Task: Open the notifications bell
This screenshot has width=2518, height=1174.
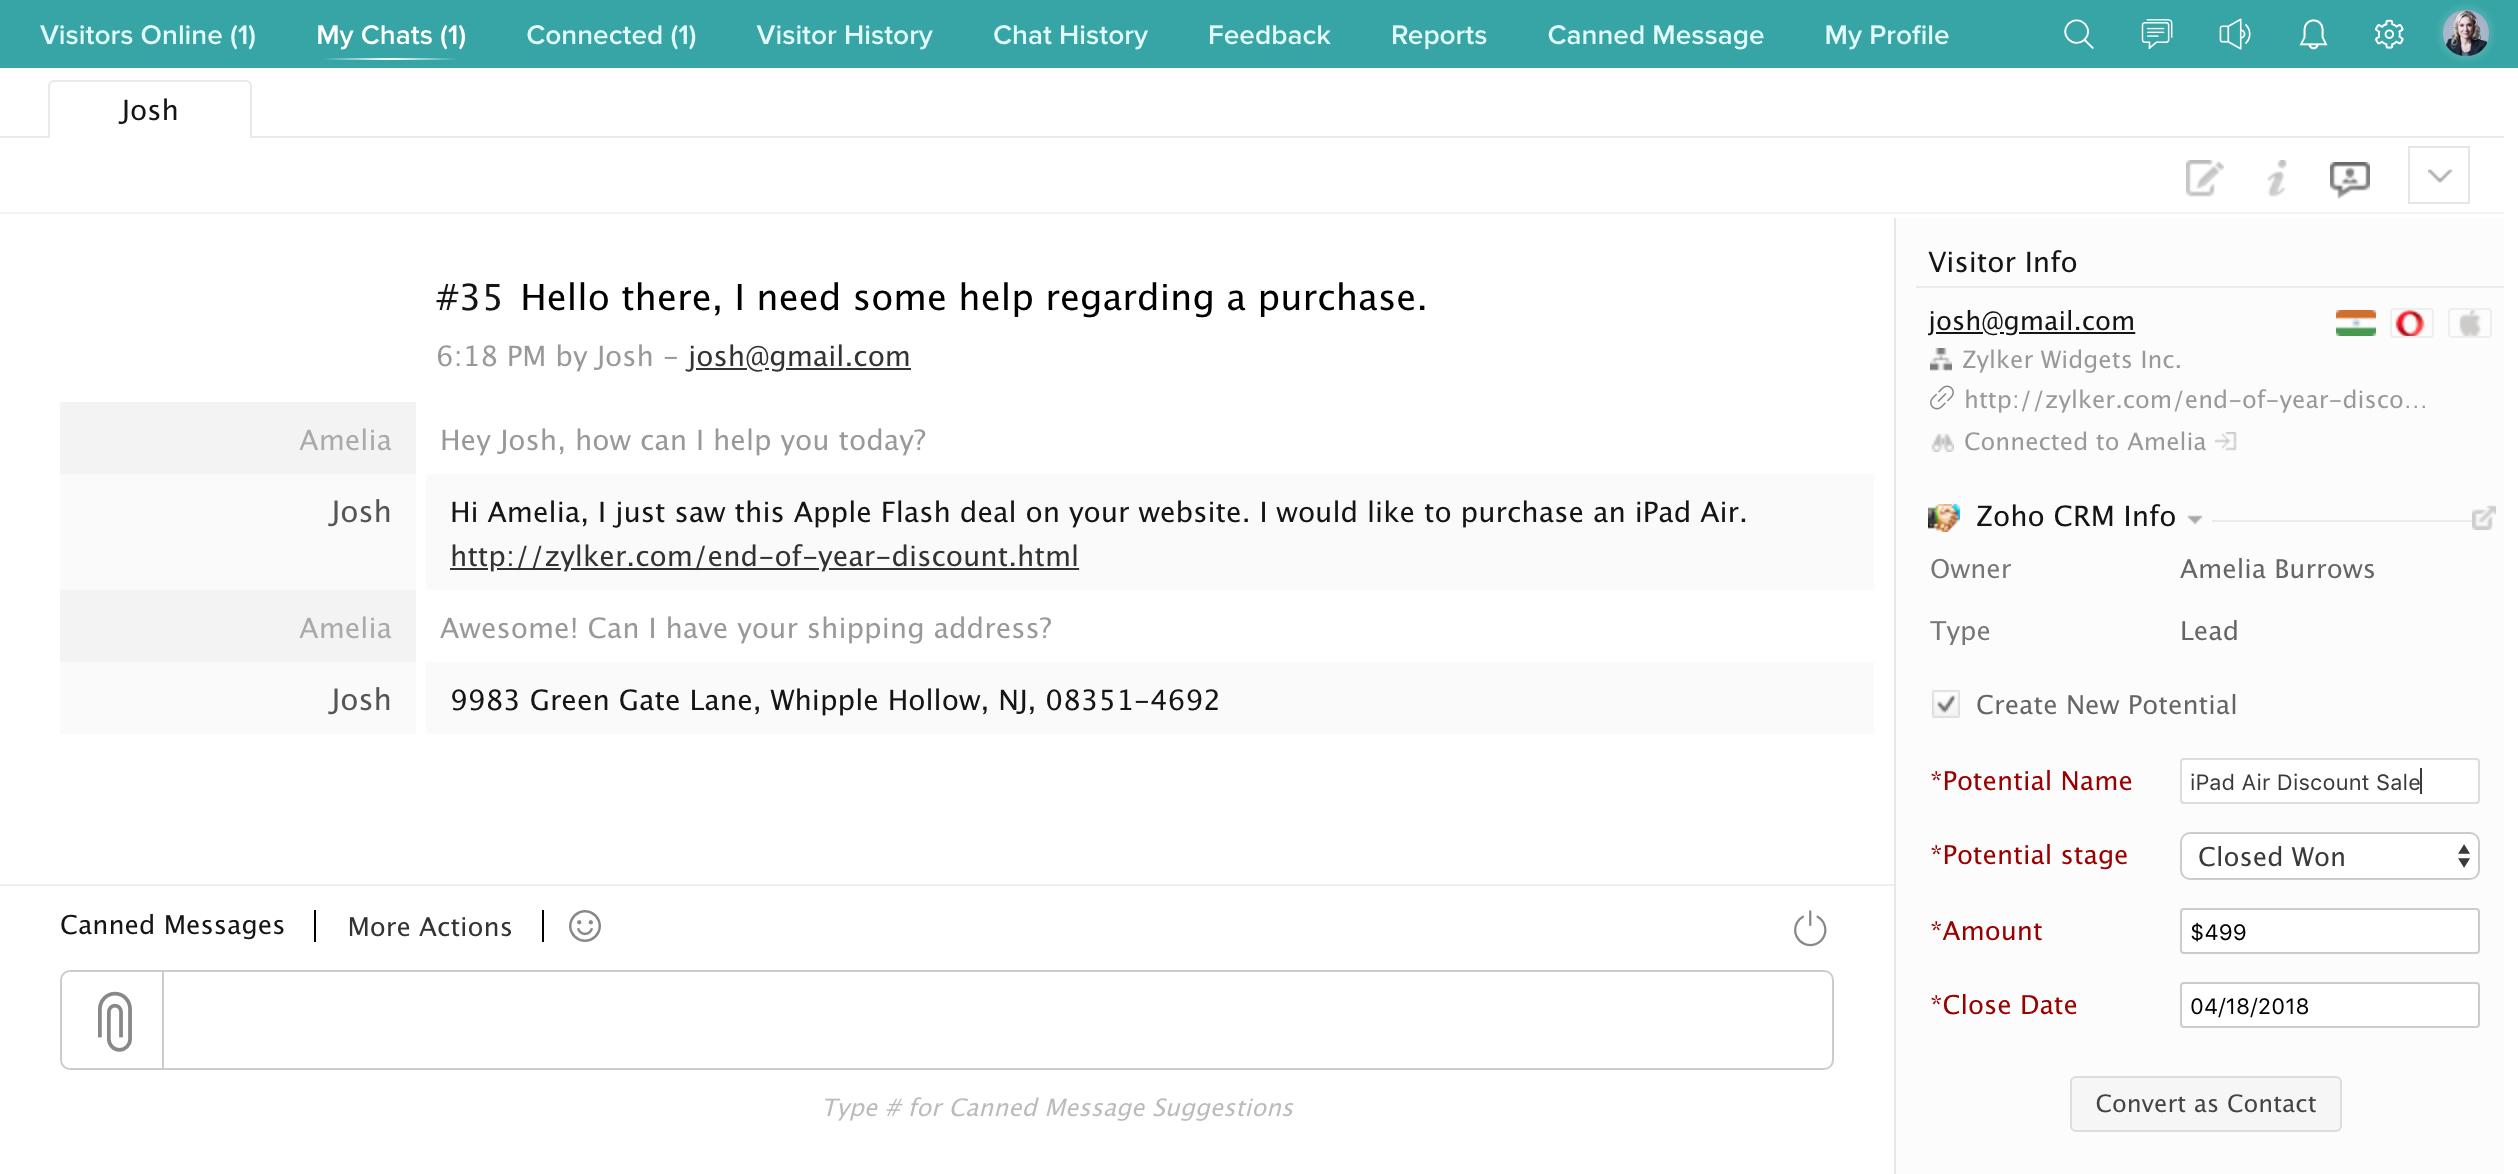Action: 2312,35
